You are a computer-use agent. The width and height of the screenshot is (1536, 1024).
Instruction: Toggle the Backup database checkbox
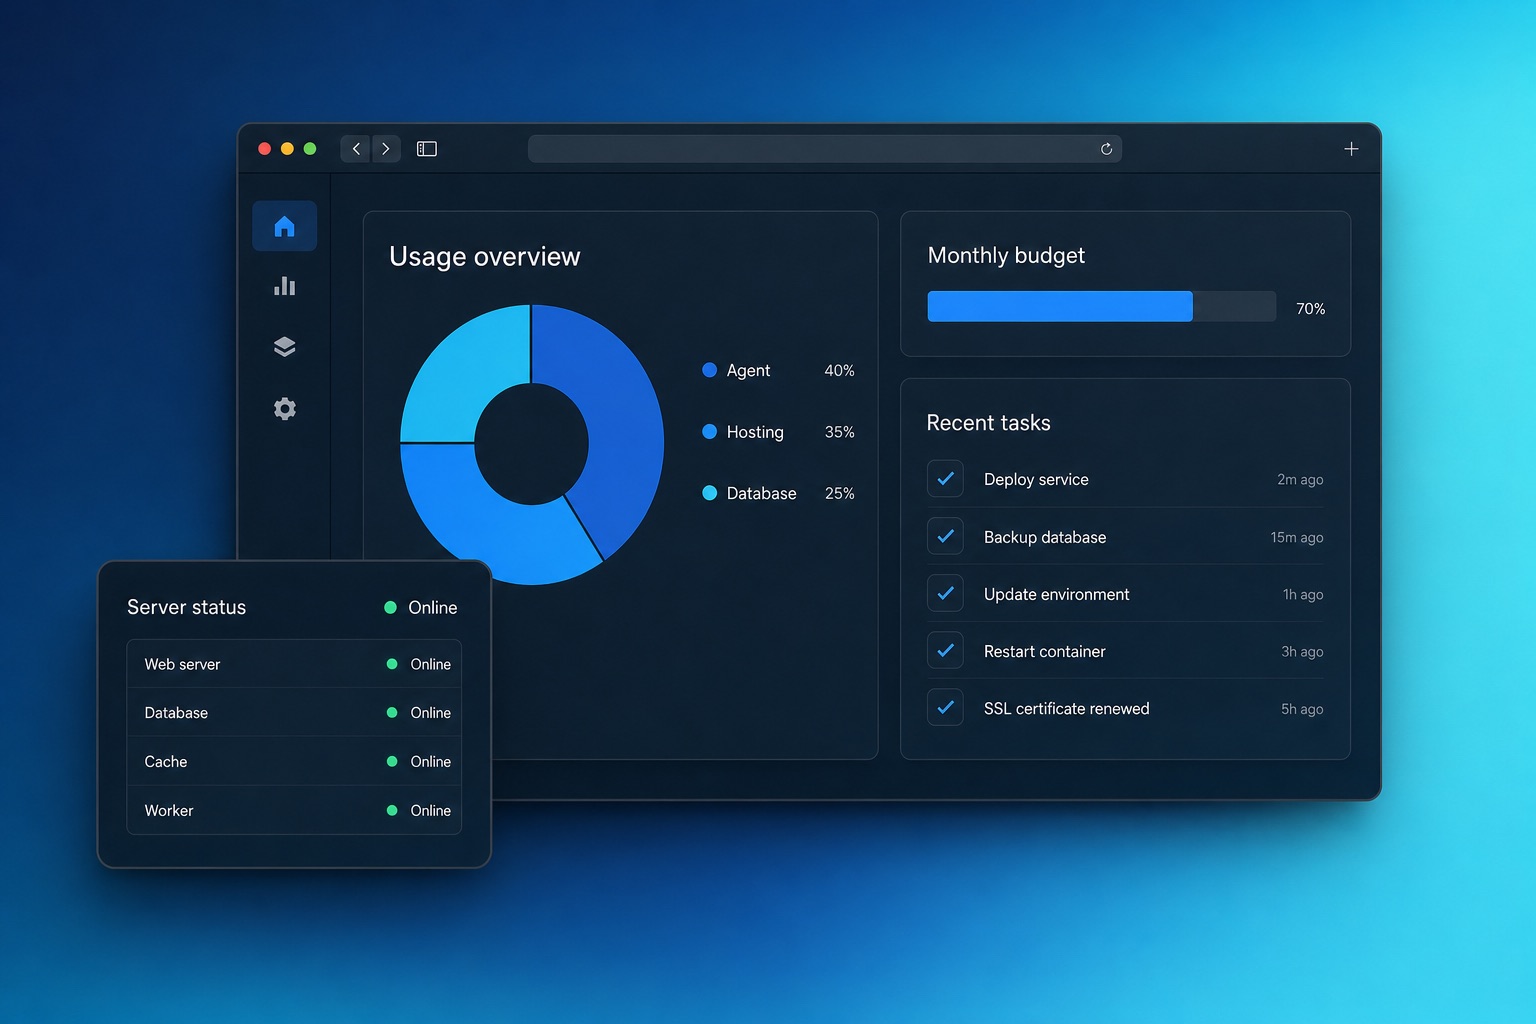[x=945, y=536]
